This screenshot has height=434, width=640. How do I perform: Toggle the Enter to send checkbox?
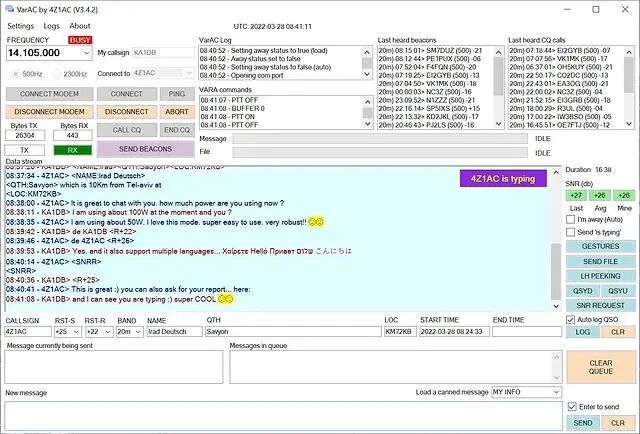(572, 407)
